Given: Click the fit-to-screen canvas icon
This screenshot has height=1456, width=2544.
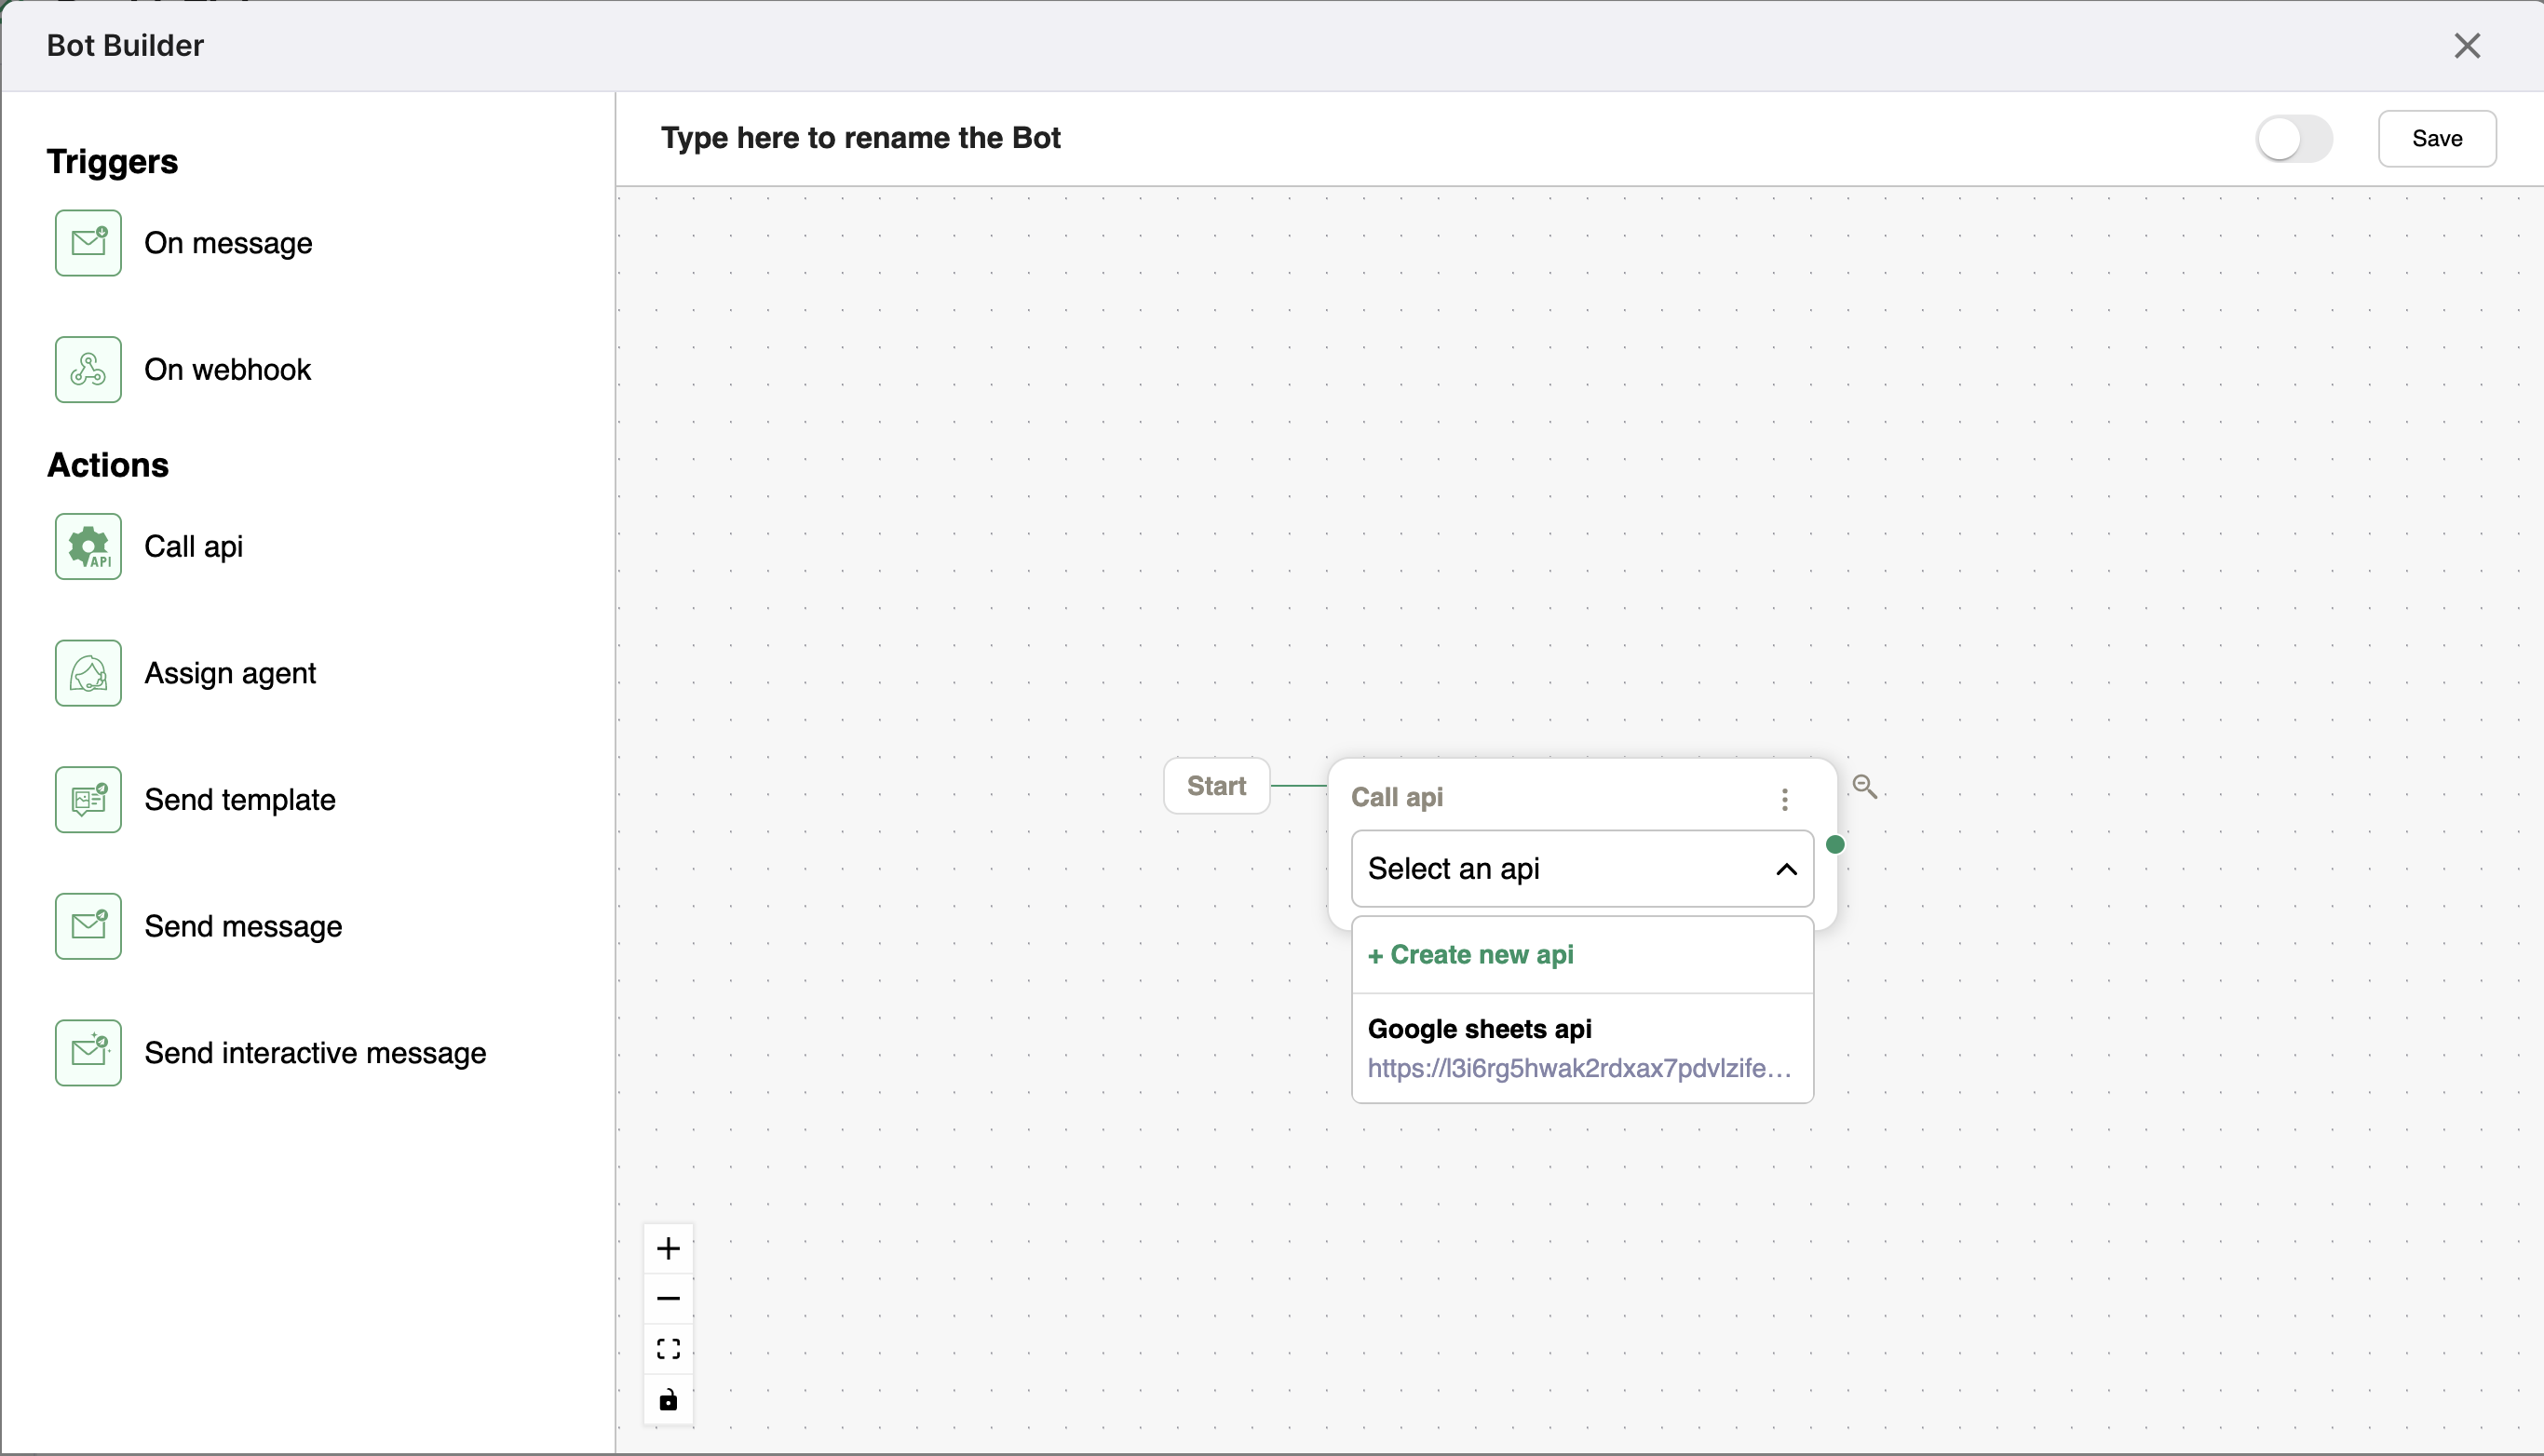Looking at the screenshot, I should coord(668,1348).
